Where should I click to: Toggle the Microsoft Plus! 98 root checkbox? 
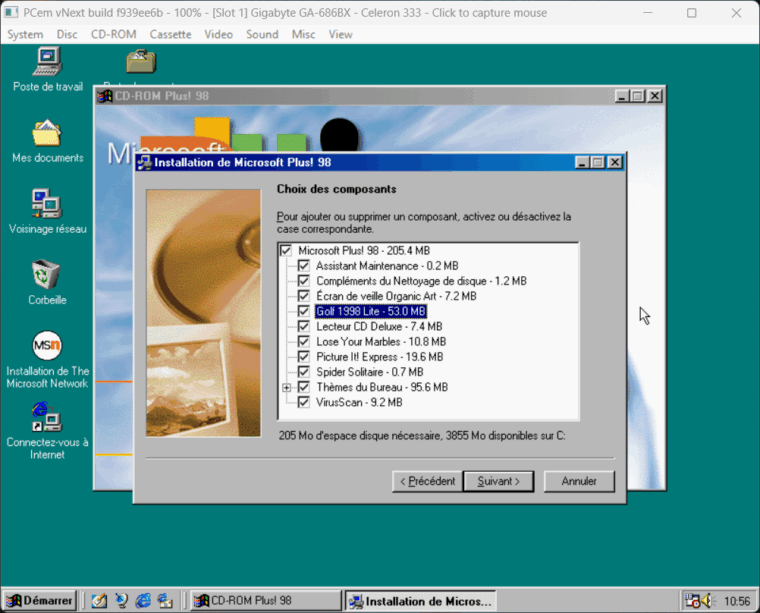pos(286,251)
